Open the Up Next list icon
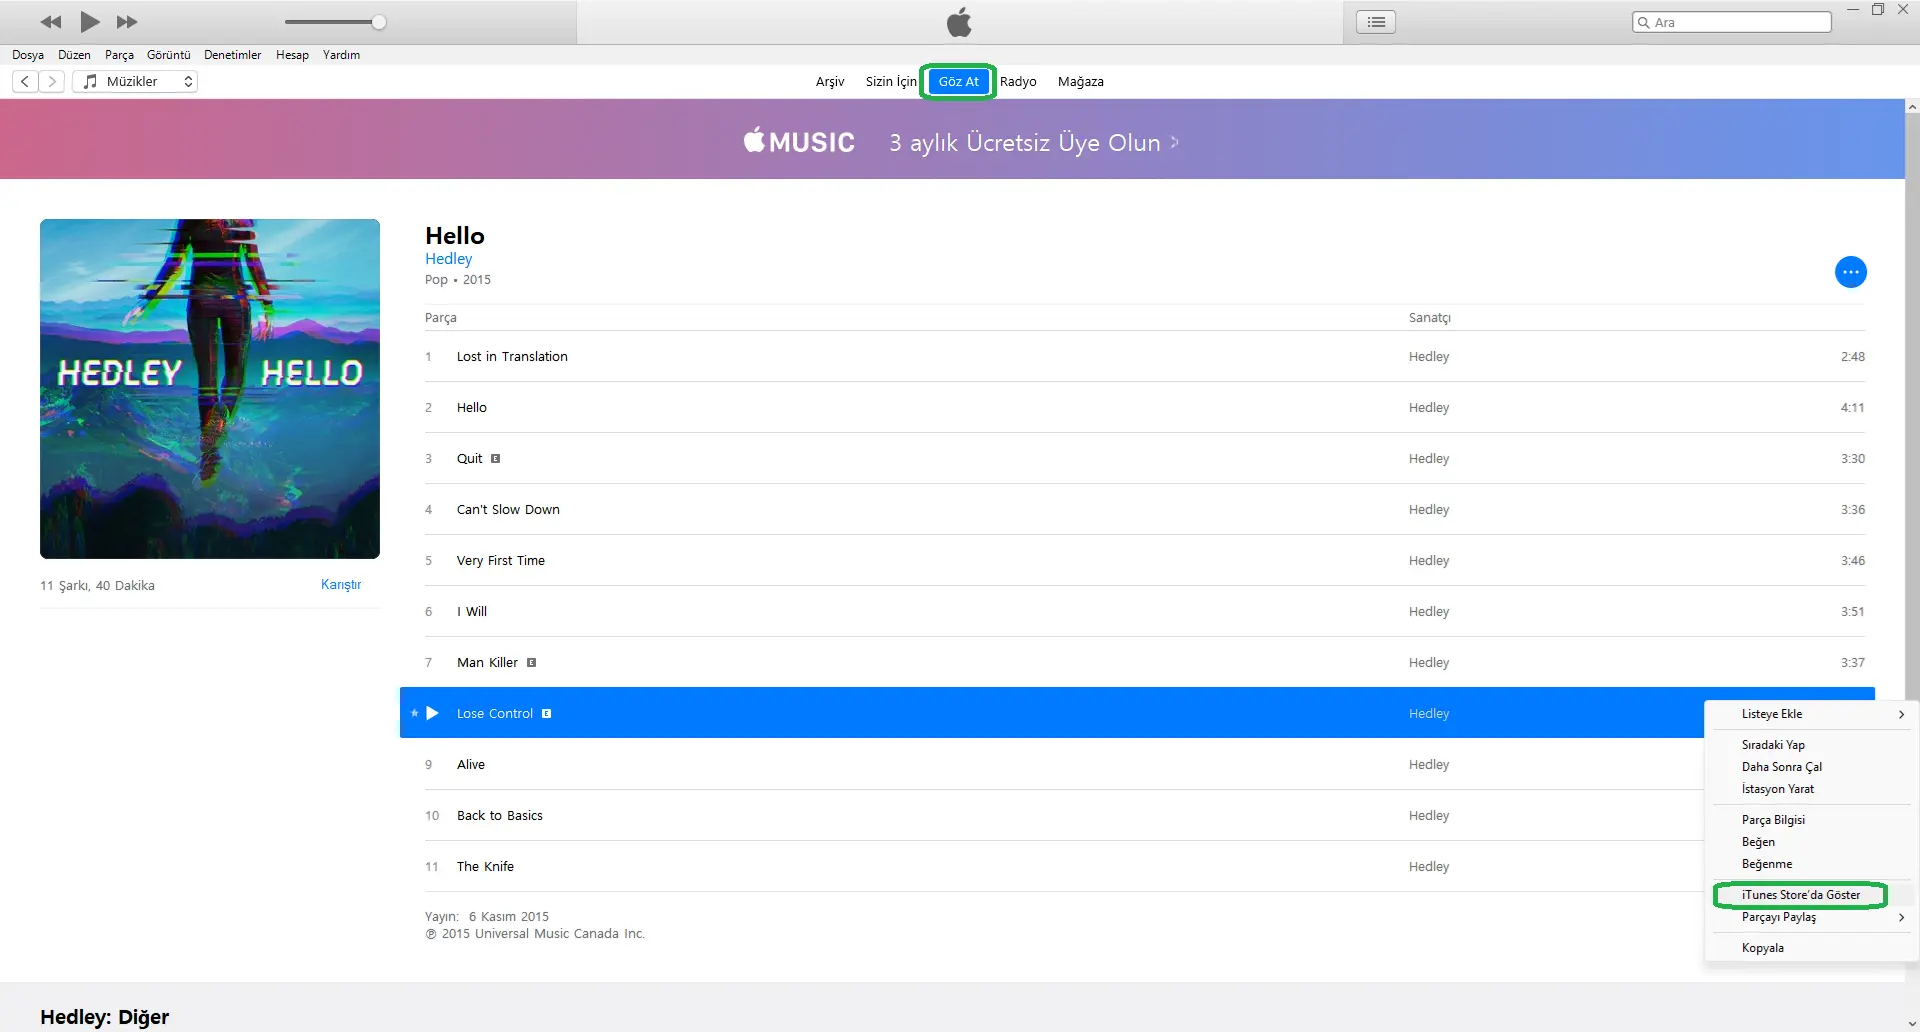 (x=1376, y=22)
